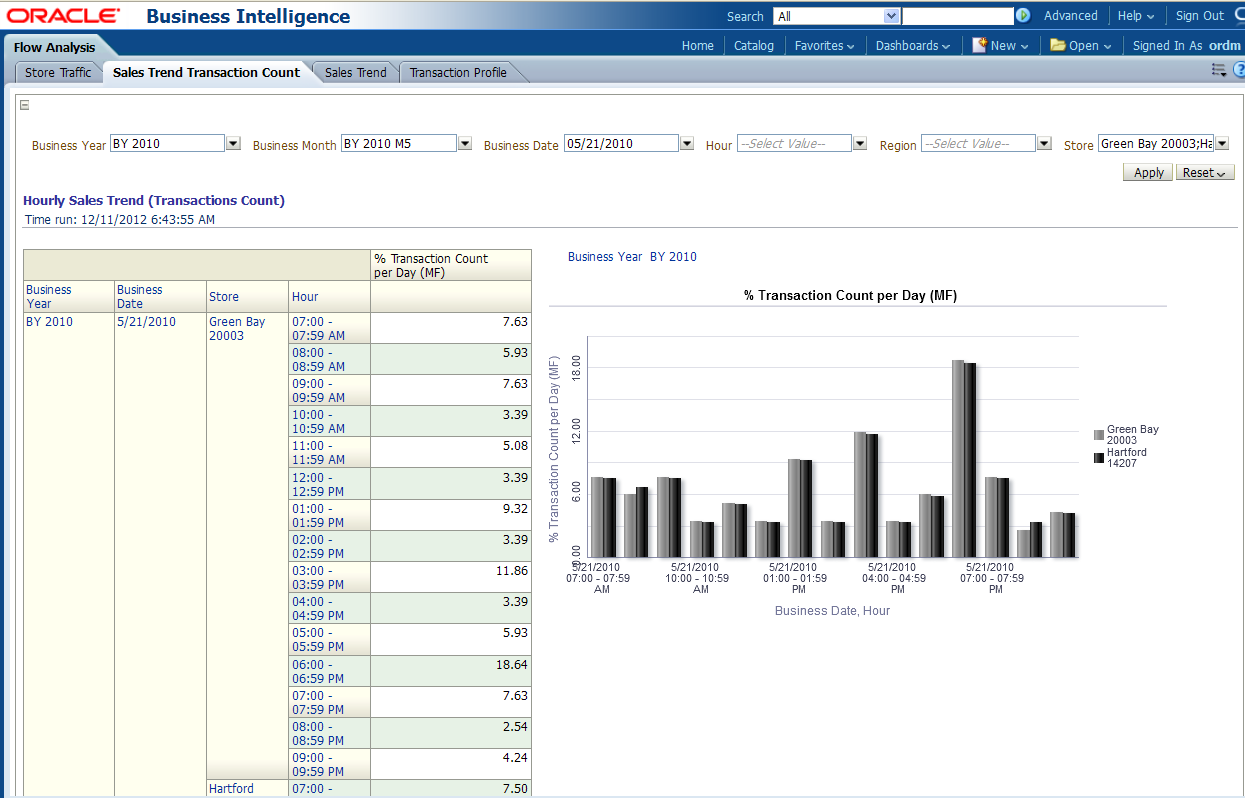
Task: Click the green search go arrow
Action: pos(1023,16)
